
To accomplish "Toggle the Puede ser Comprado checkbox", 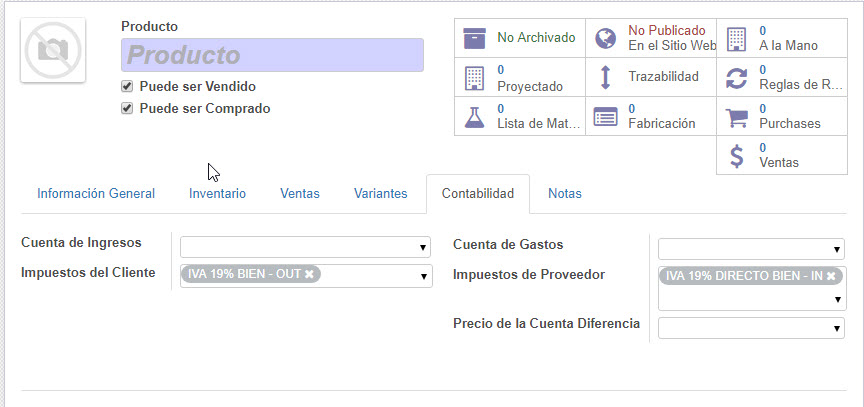I will 127,108.
